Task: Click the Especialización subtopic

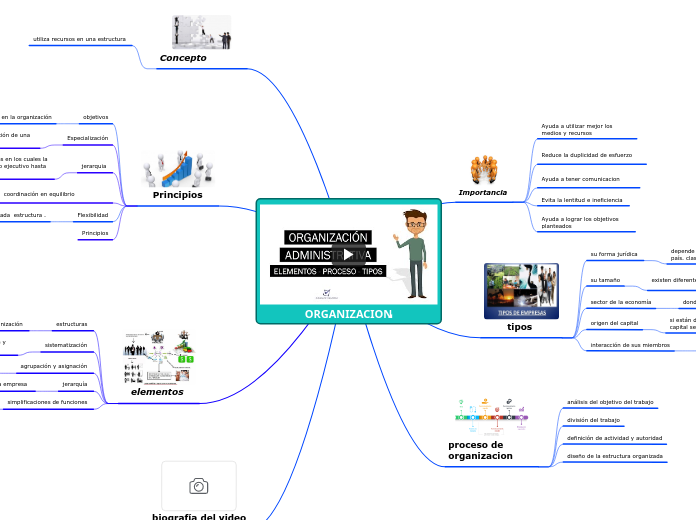Action: [x=87, y=138]
